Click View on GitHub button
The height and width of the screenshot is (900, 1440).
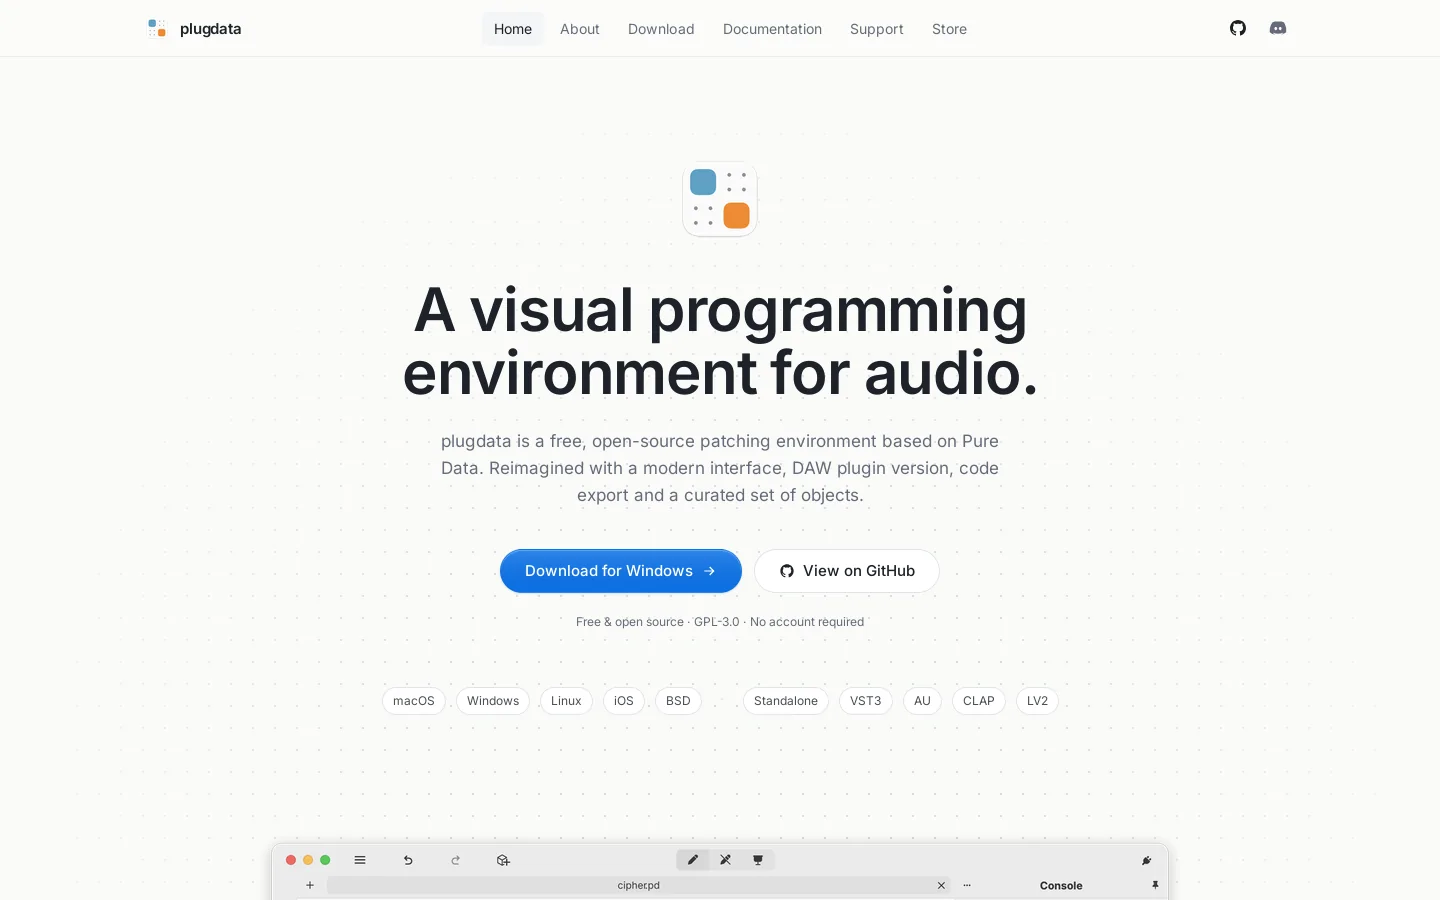click(847, 571)
